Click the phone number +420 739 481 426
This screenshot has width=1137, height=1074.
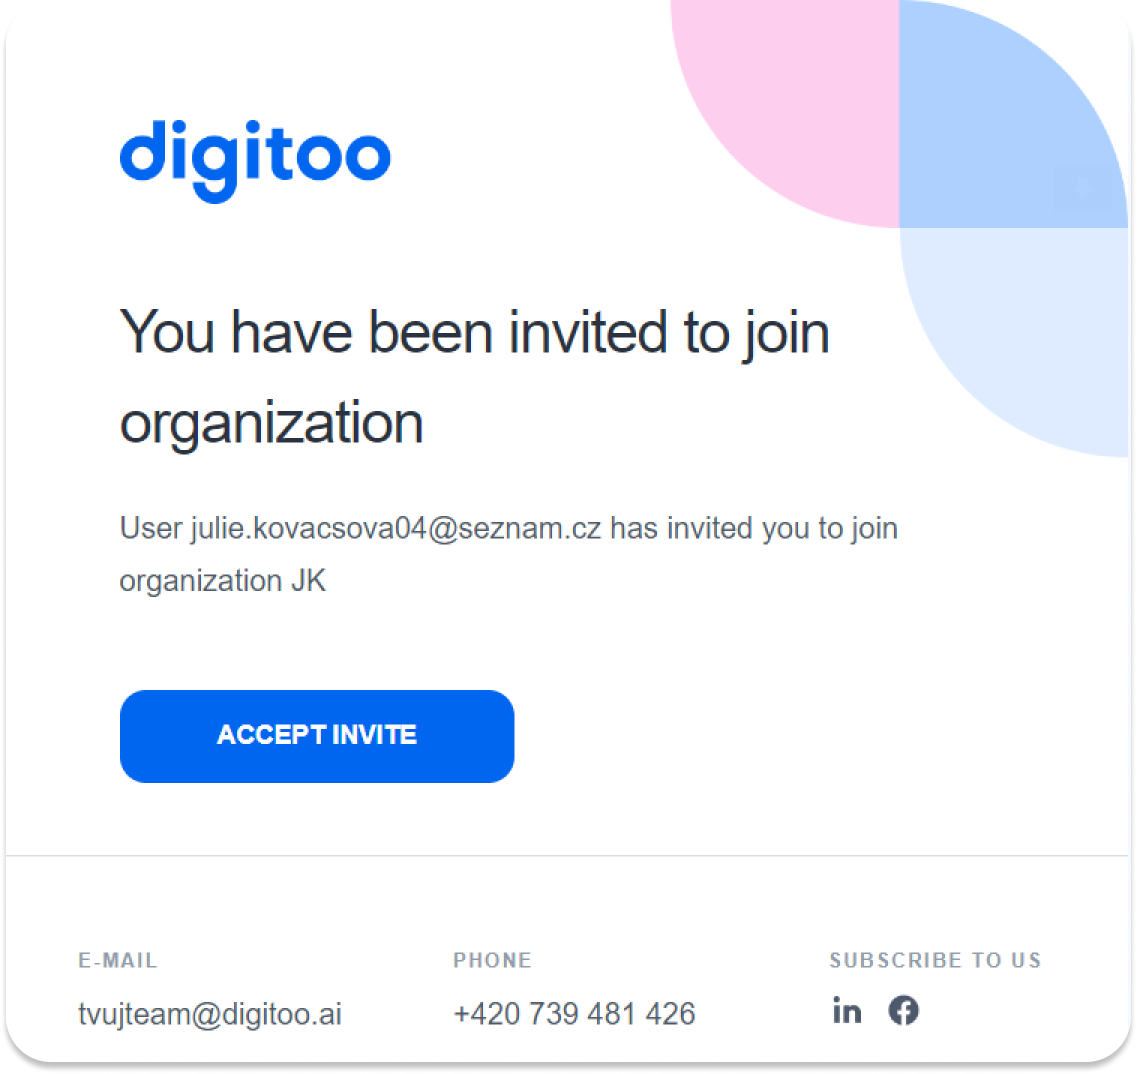(574, 1014)
